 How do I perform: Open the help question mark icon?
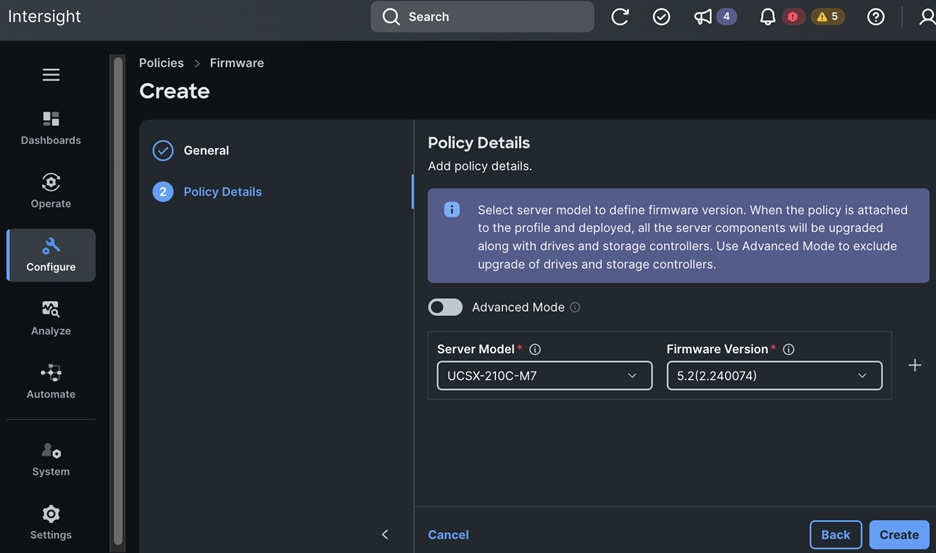(875, 17)
